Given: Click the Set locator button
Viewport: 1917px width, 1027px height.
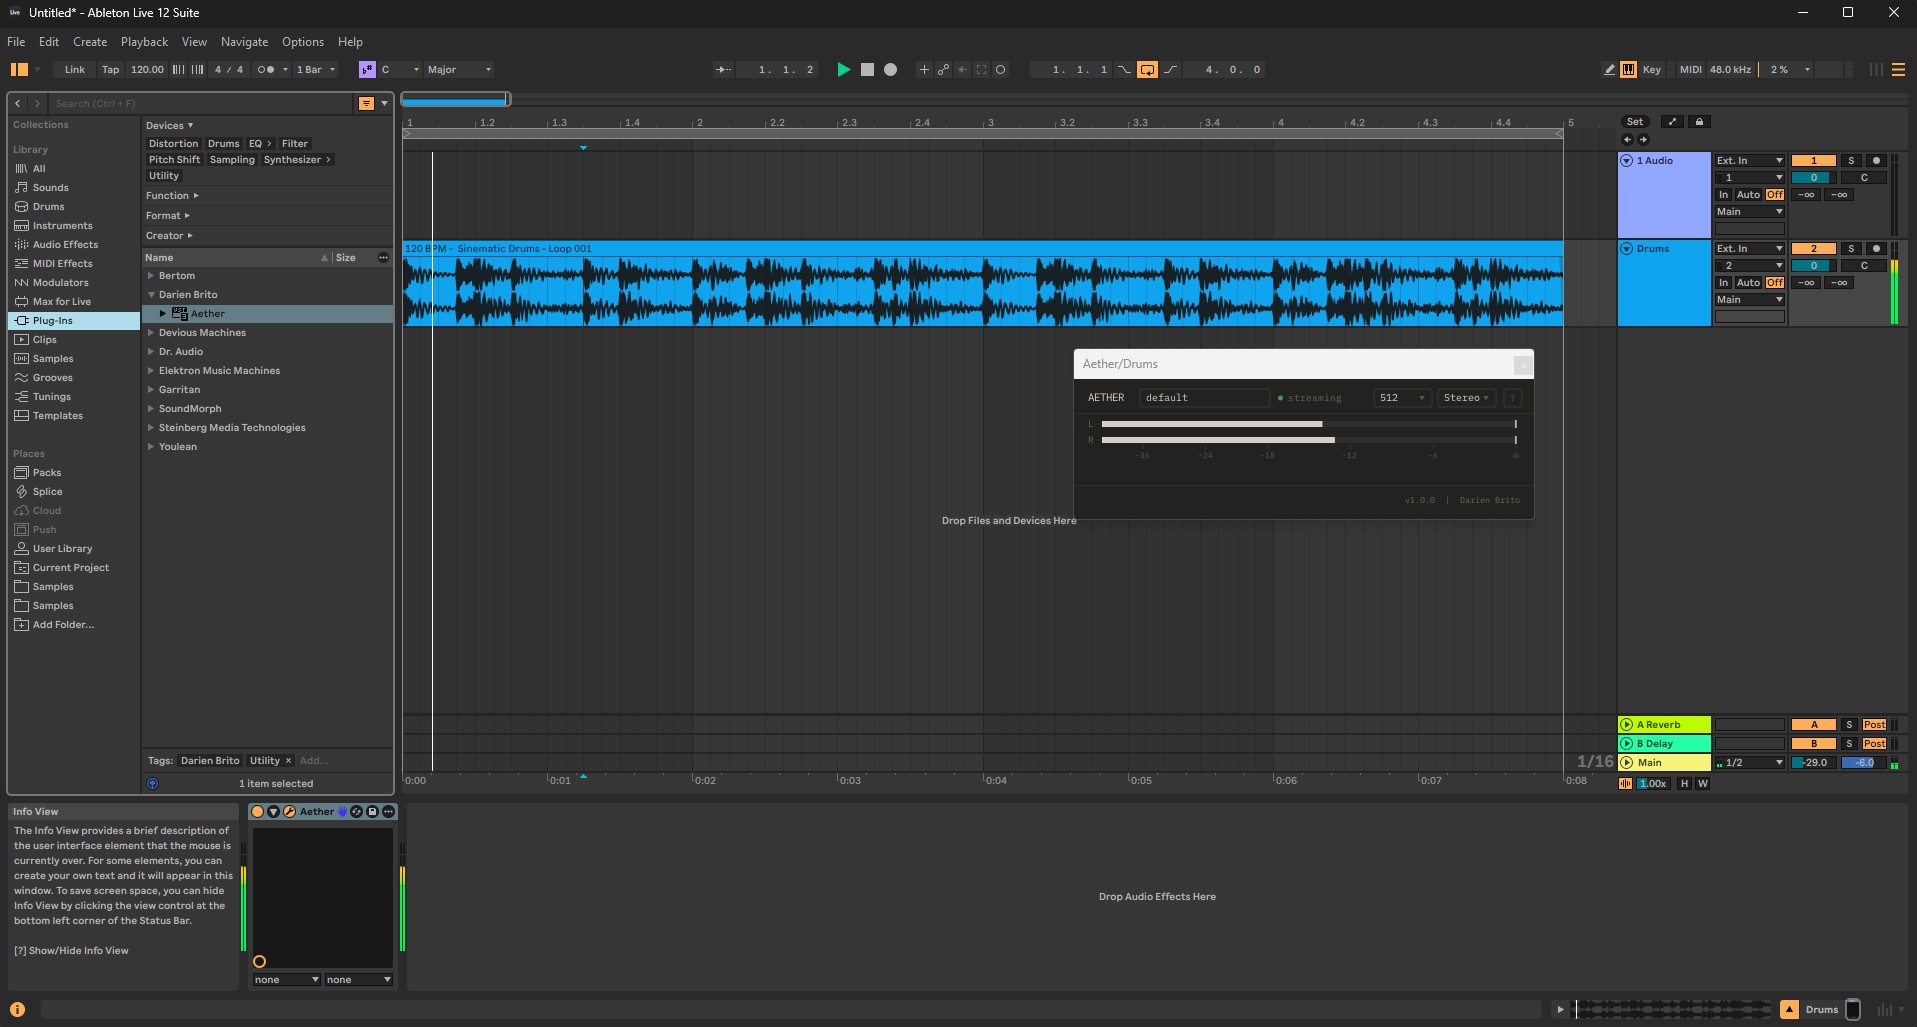Looking at the screenshot, I should (1637, 121).
